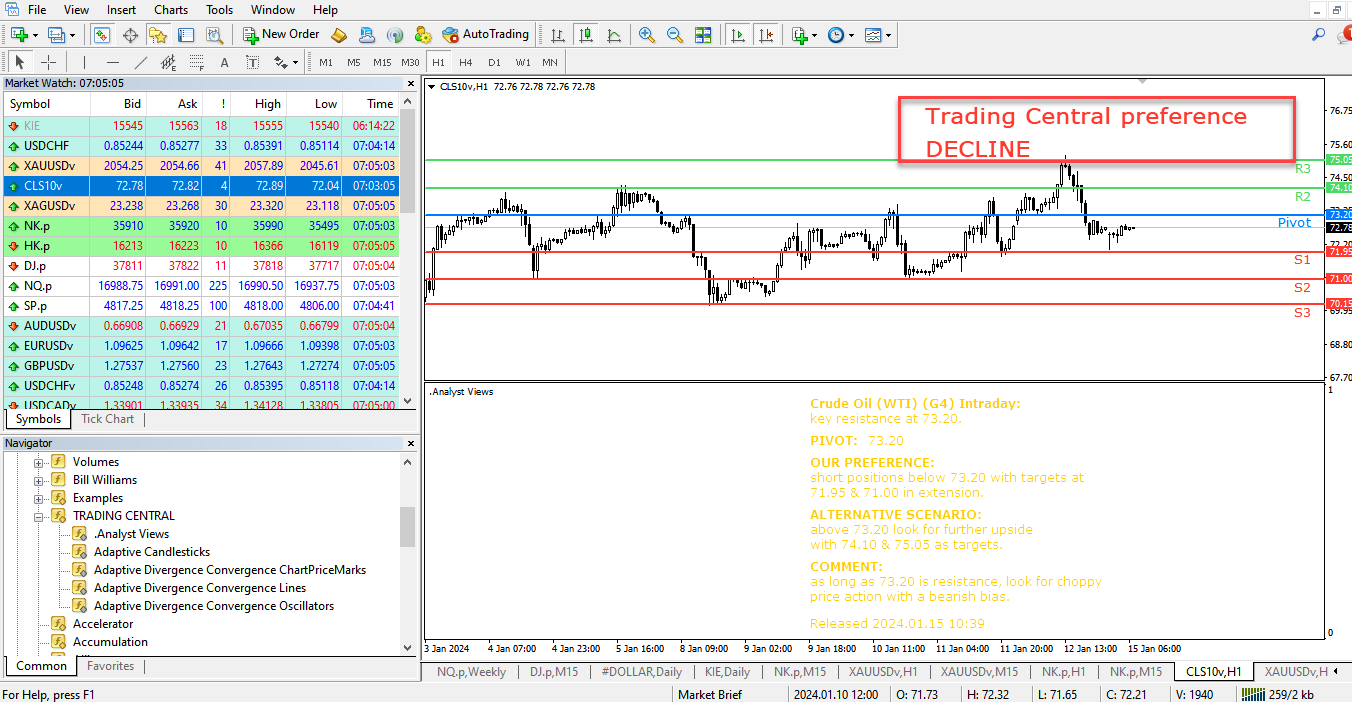Image resolution: width=1352 pixels, height=702 pixels.
Task: Click the New Order button
Action: coord(281,35)
